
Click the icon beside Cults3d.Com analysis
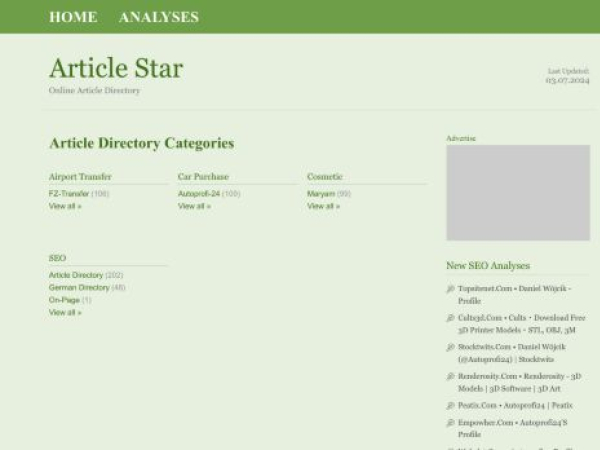(x=450, y=318)
